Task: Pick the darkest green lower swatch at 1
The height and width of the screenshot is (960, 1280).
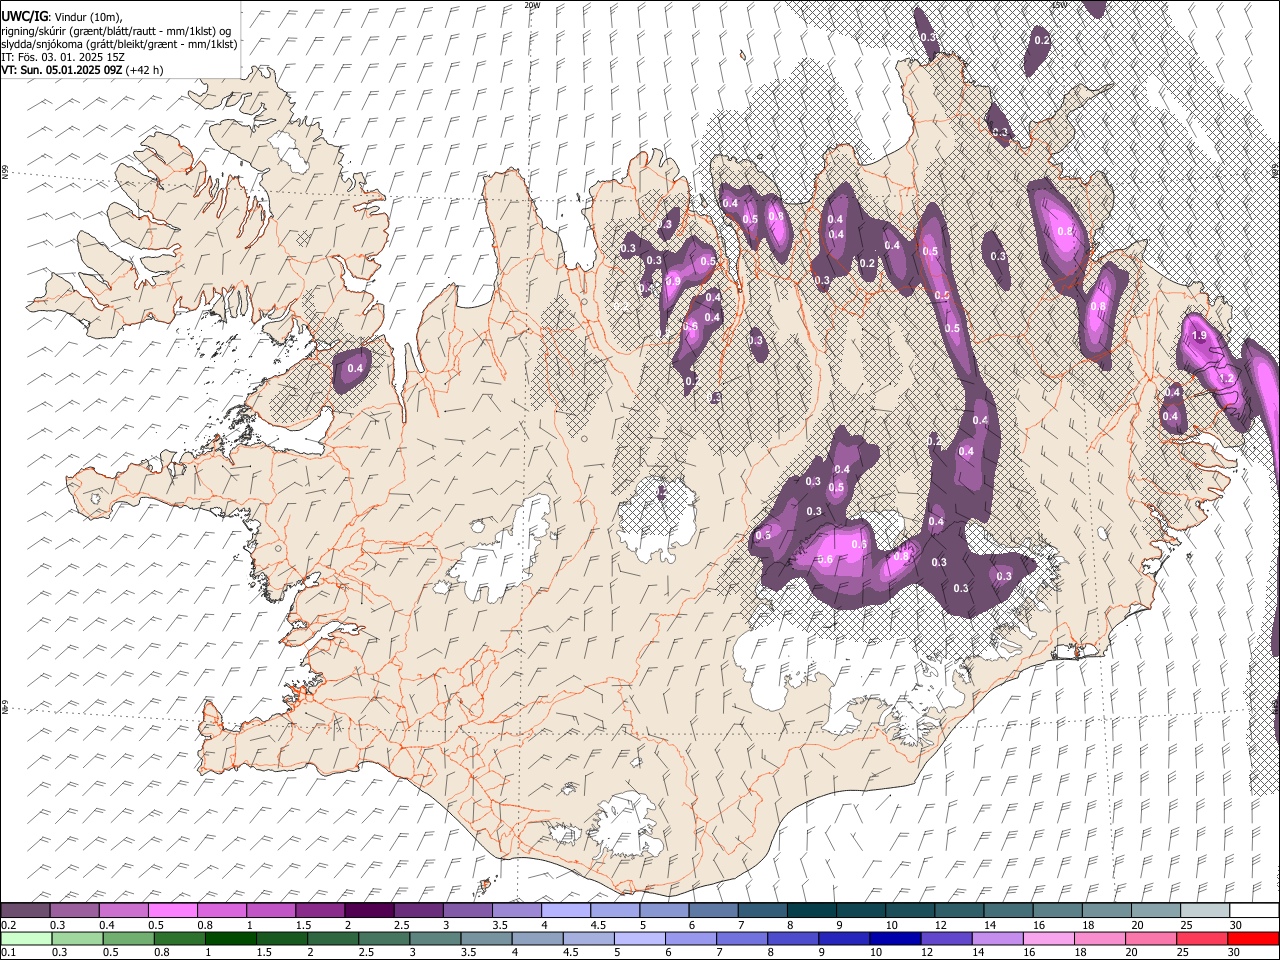Action: pos(231,938)
